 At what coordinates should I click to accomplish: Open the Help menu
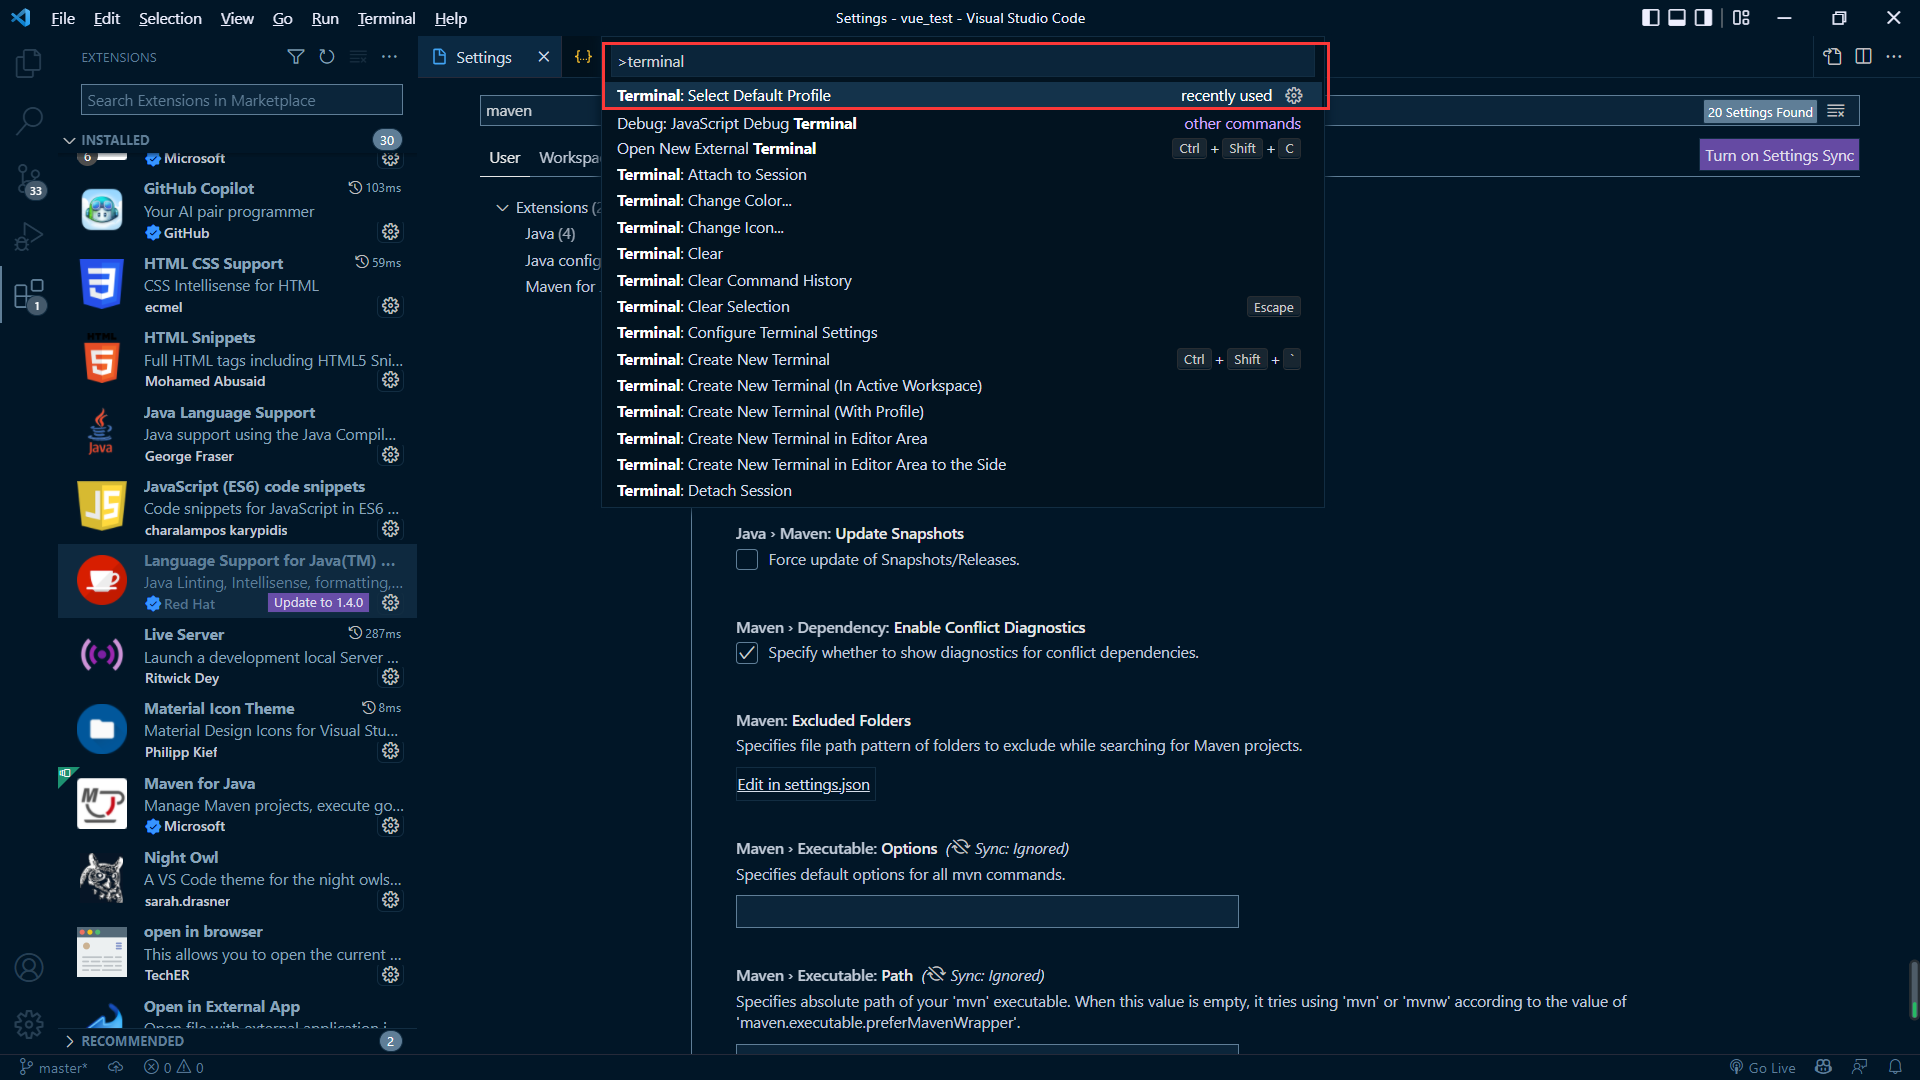pyautogui.click(x=451, y=18)
